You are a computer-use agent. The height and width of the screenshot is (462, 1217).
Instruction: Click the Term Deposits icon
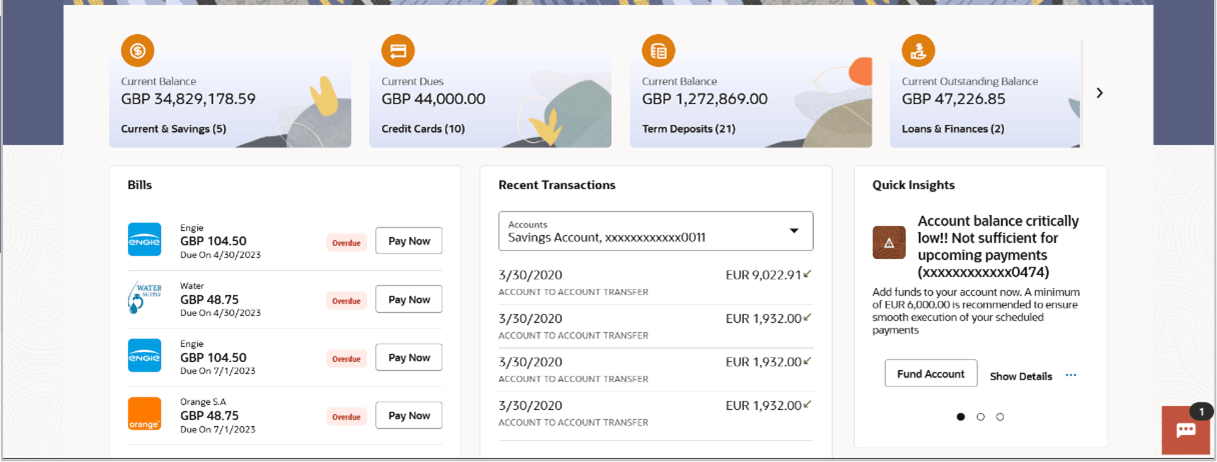658,50
